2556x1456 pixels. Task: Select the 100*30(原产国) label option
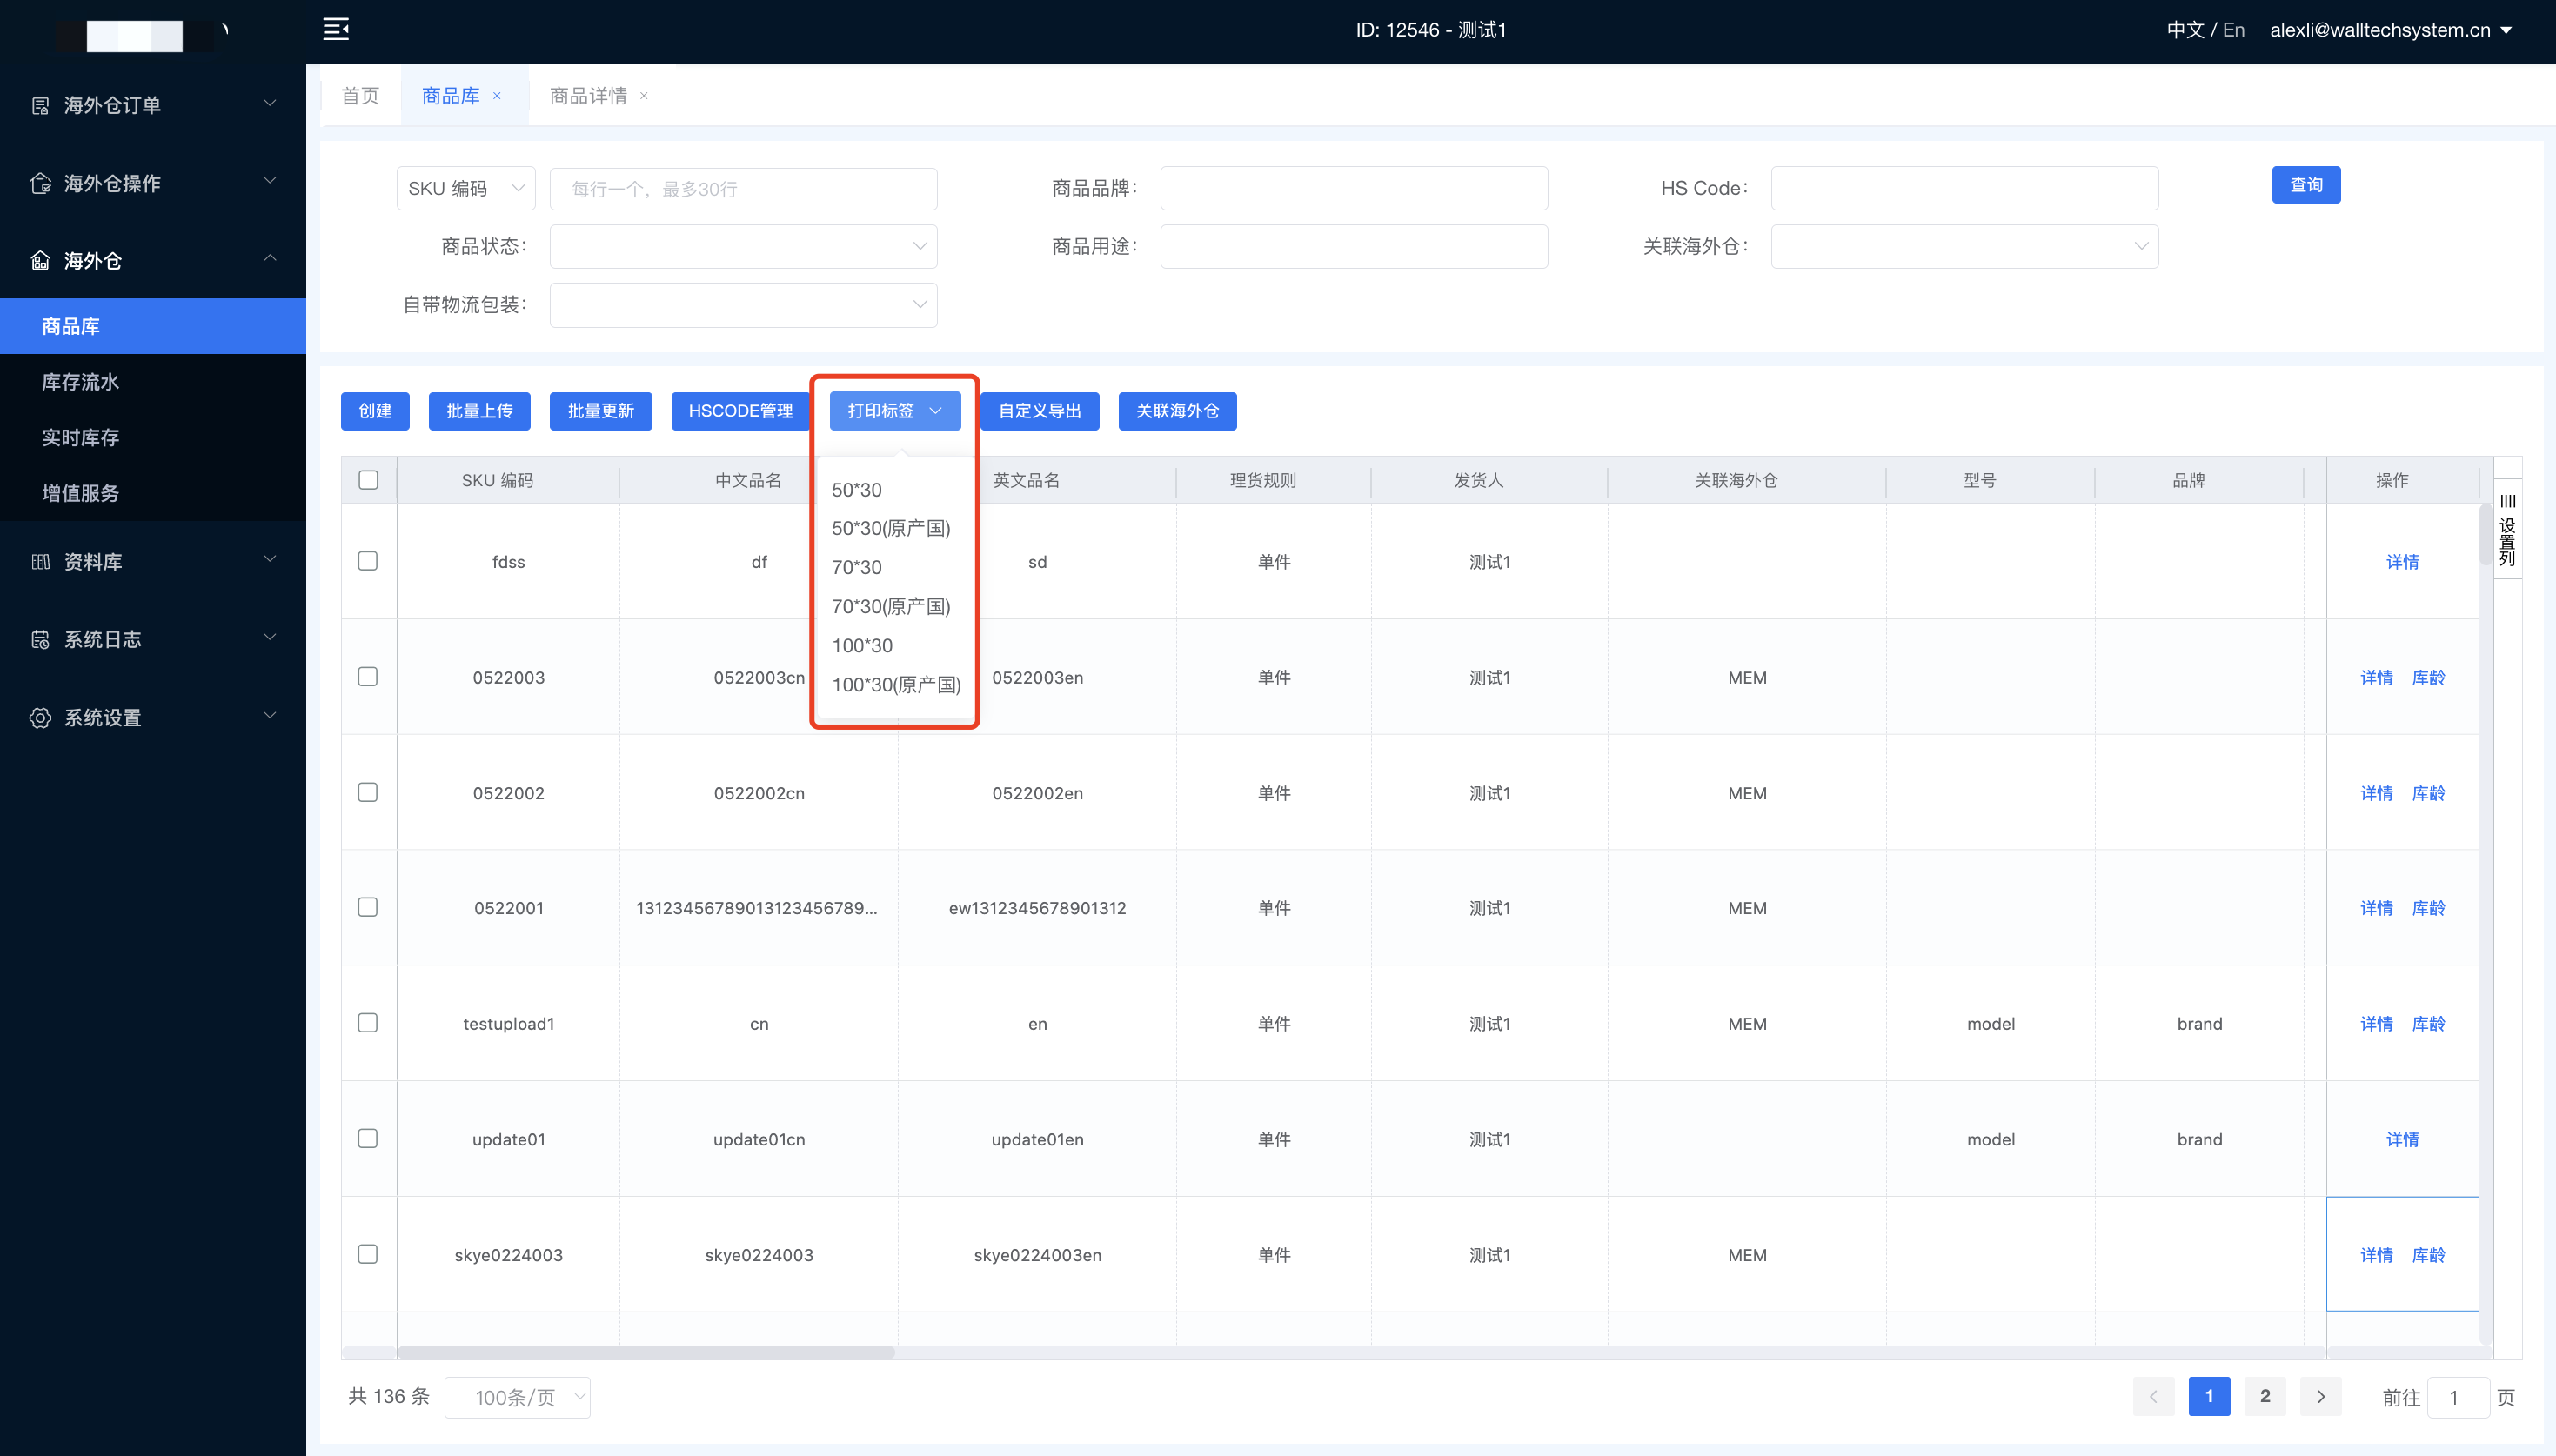(895, 684)
